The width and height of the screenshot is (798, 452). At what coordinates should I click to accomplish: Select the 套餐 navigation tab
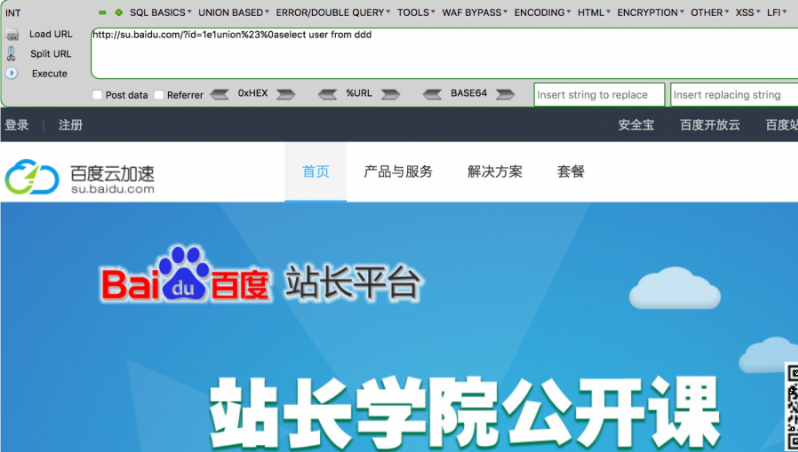tap(571, 172)
